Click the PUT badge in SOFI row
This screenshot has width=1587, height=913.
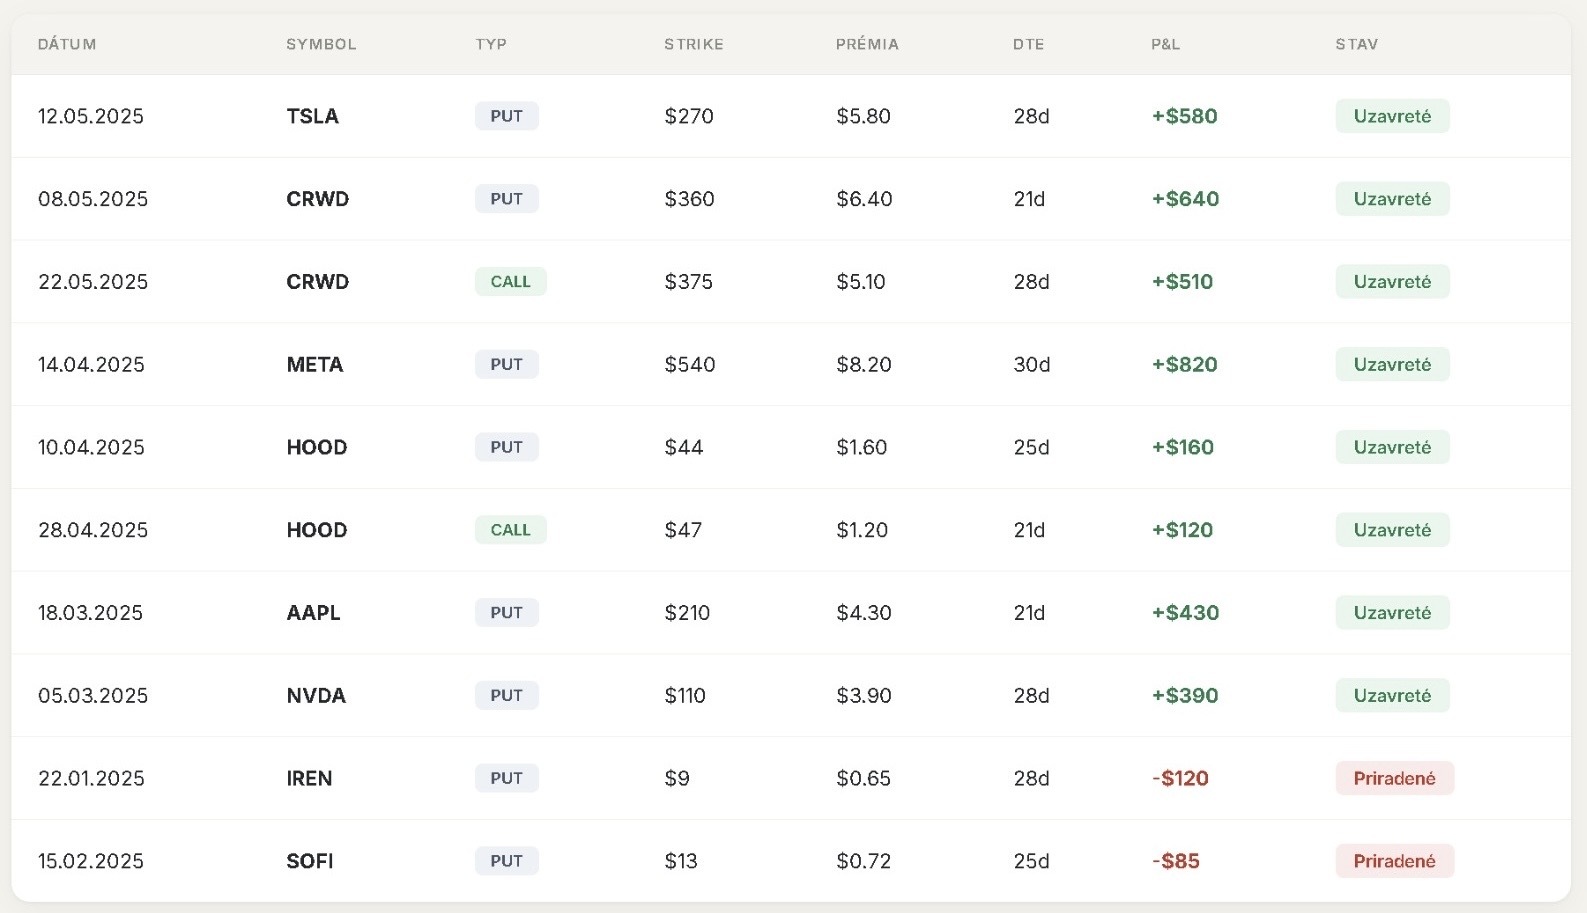(x=507, y=862)
